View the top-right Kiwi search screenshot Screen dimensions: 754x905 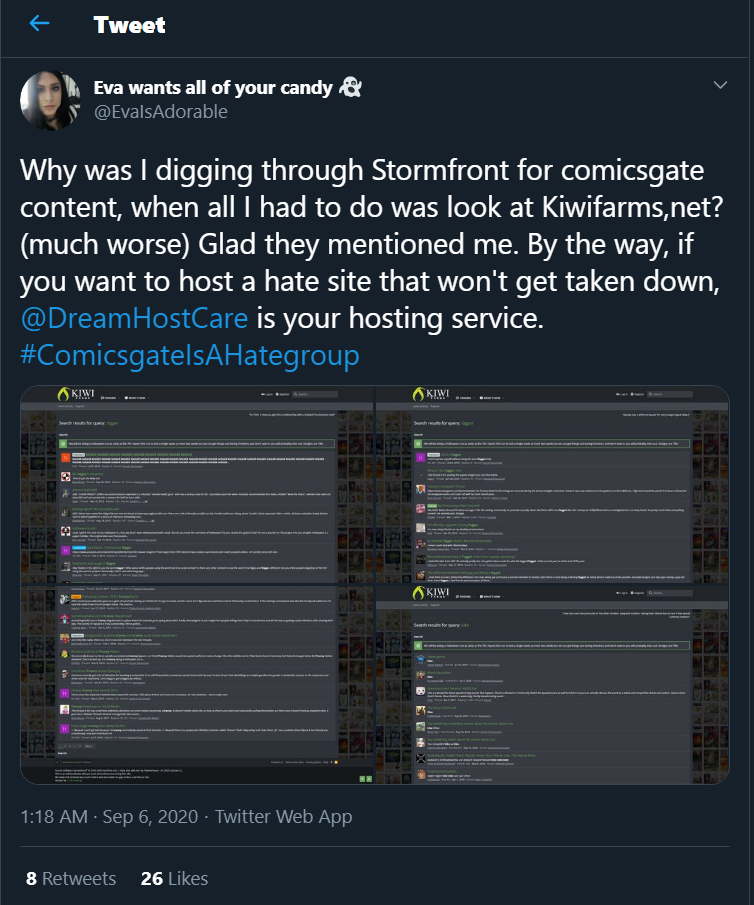[553, 484]
